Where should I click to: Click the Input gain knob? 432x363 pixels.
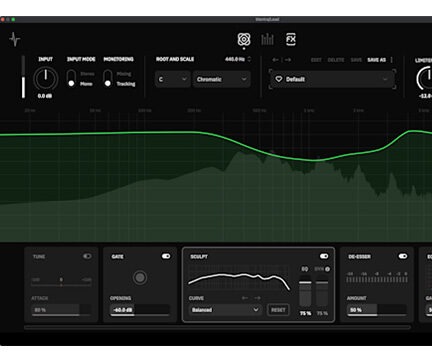[46, 79]
